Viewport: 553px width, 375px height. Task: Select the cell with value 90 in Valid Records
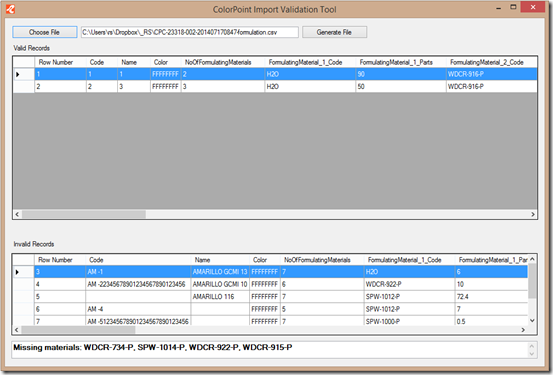pyautogui.click(x=401, y=74)
